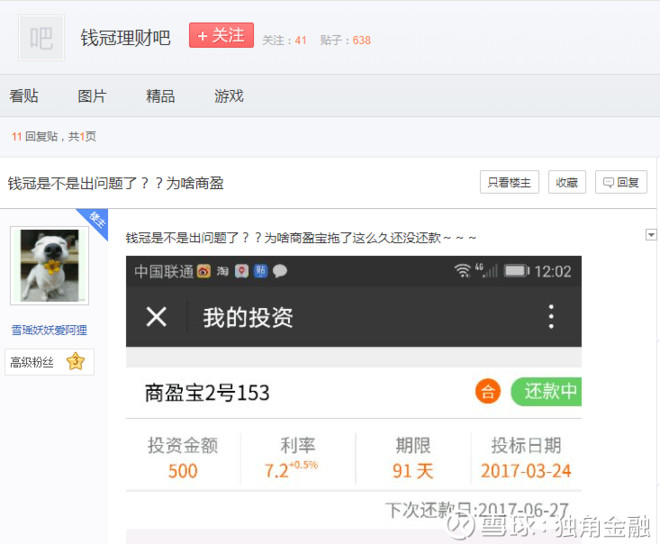This screenshot has height=544, width=660.
Task: Open the 精品 tab
Action: click(x=160, y=96)
